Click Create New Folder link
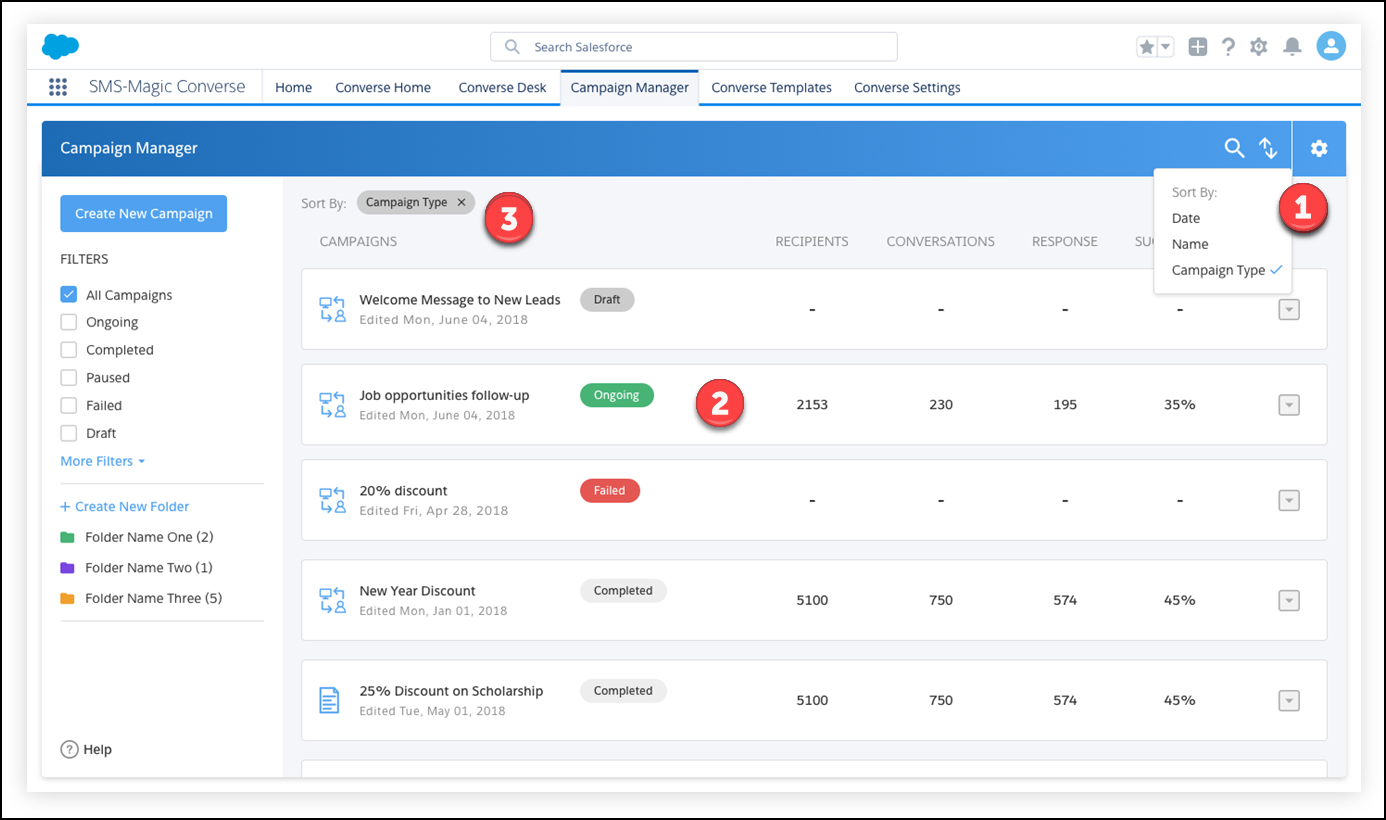This screenshot has width=1386, height=820. click(x=125, y=507)
